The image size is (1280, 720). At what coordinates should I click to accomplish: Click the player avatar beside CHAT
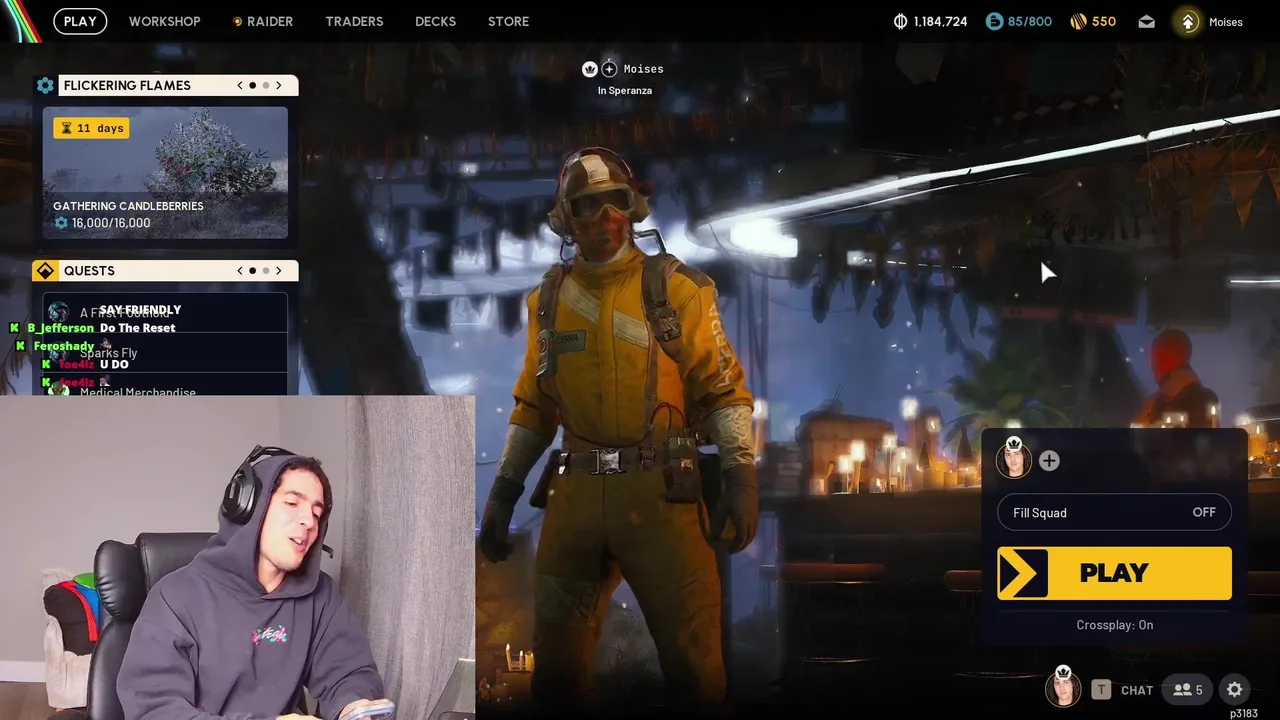1063,688
